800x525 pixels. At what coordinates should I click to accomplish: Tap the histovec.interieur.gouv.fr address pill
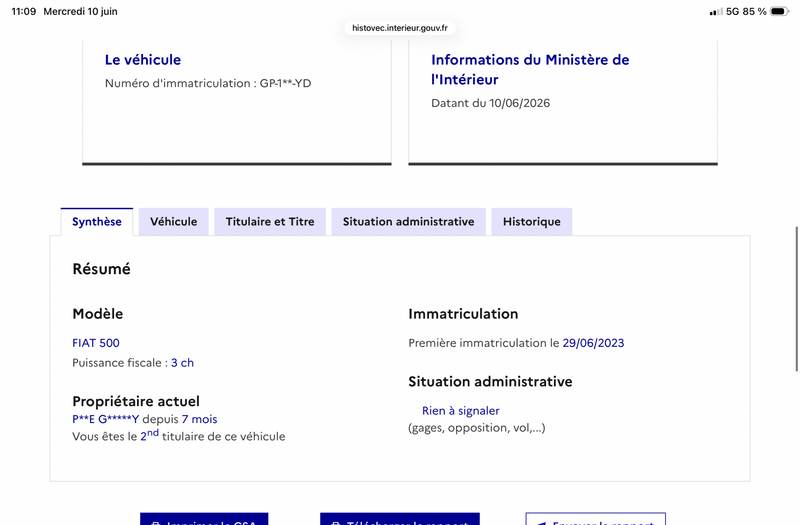click(x=400, y=28)
